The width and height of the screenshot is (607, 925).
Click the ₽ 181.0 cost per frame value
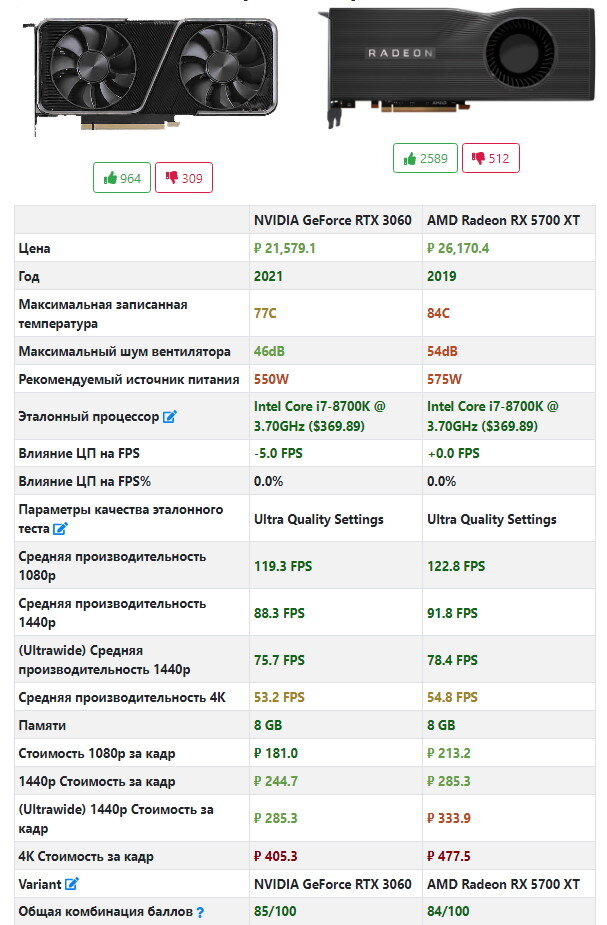pyautogui.click(x=275, y=753)
